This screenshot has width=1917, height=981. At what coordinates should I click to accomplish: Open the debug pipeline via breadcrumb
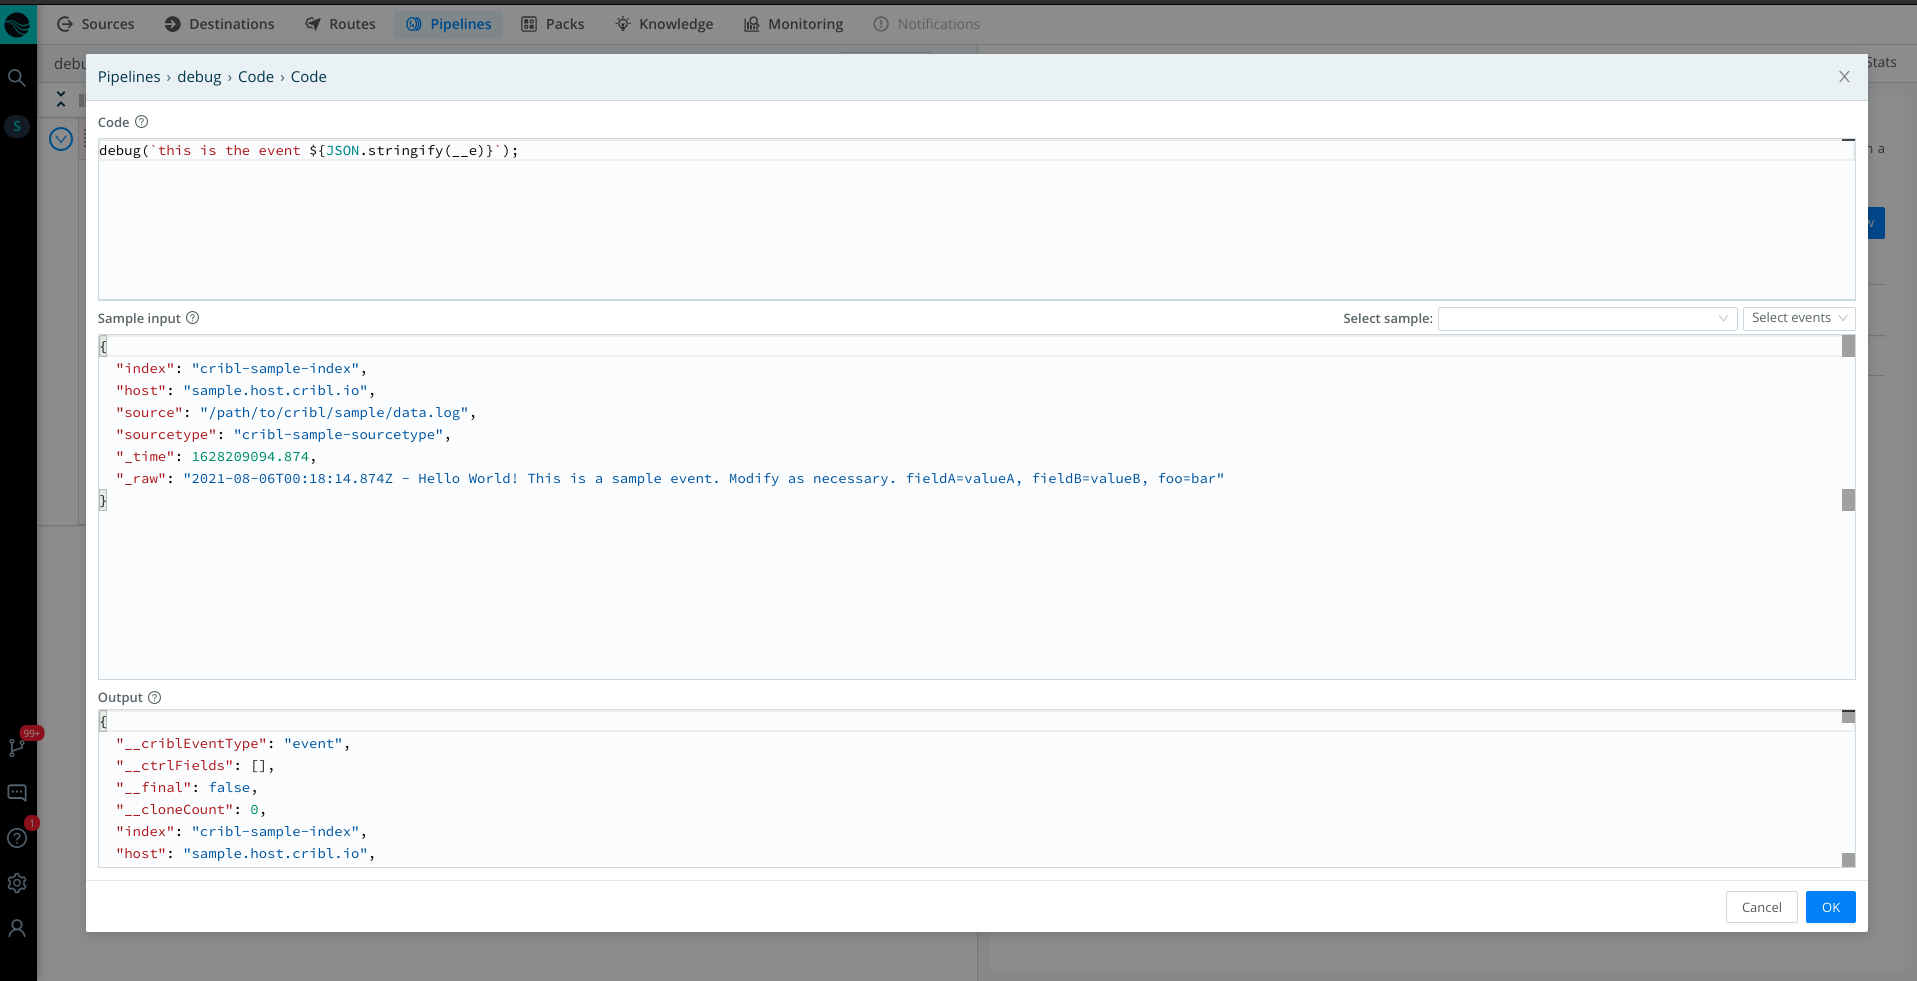tap(199, 76)
